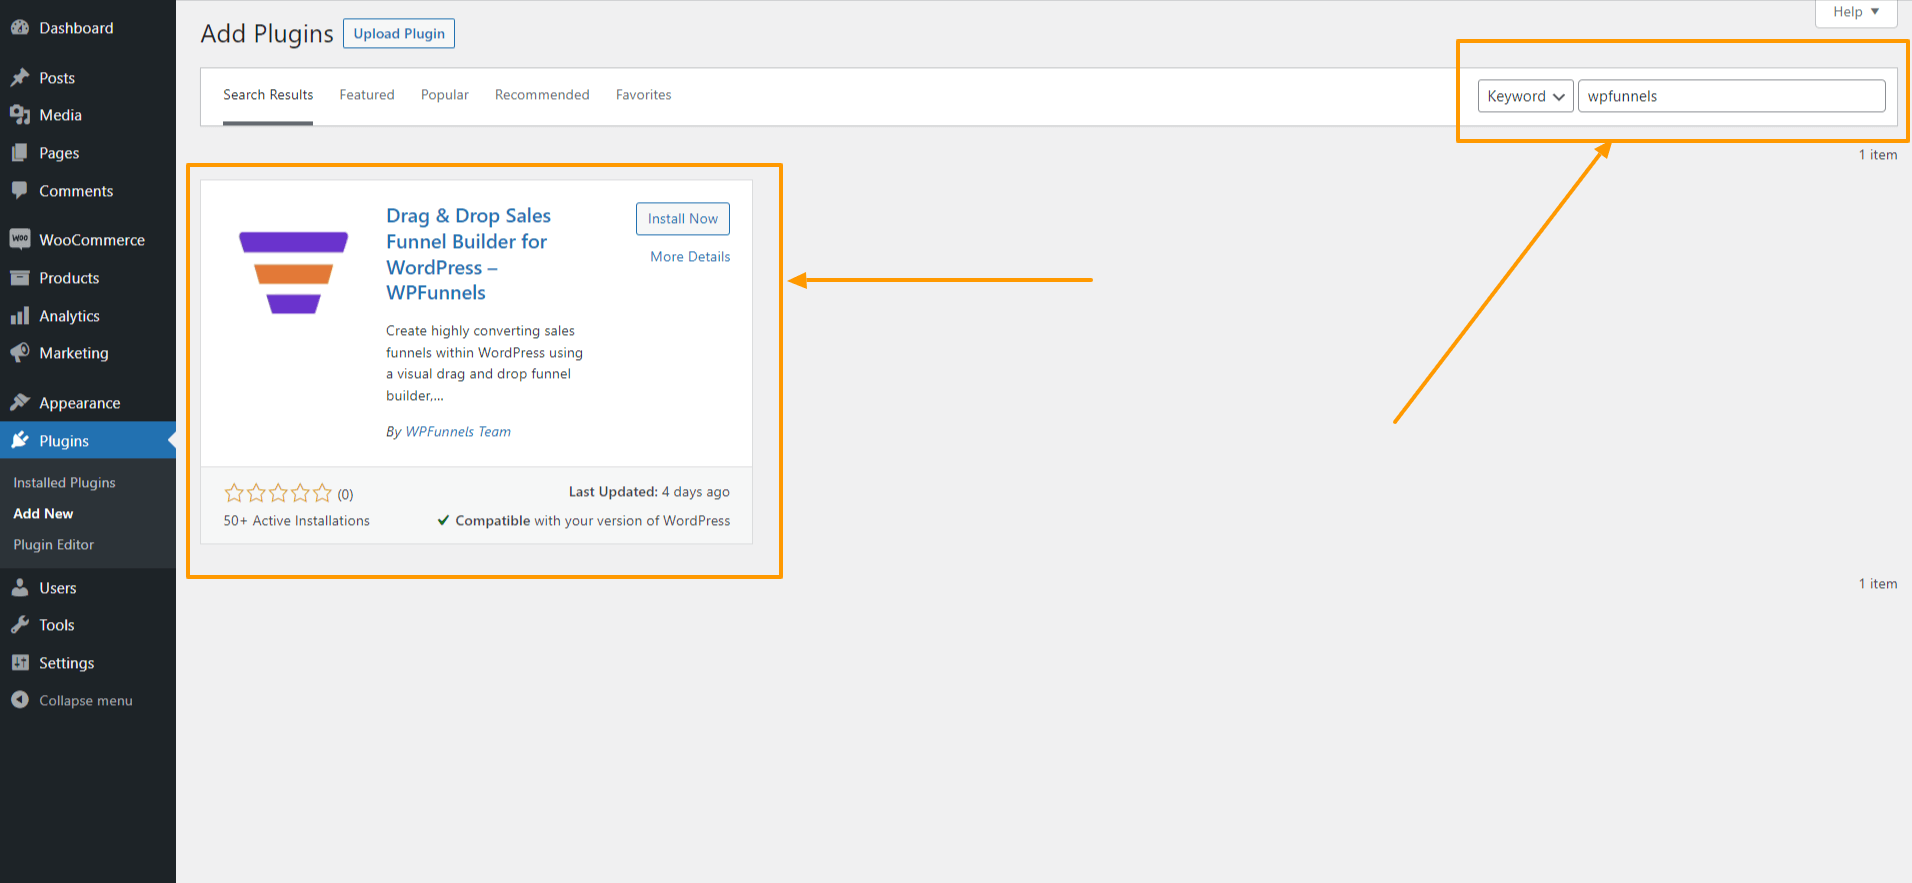Click the Compatible with your version text
Image resolution: width=1912 pixels, height=883 pixels.
[x=584, y=520]
